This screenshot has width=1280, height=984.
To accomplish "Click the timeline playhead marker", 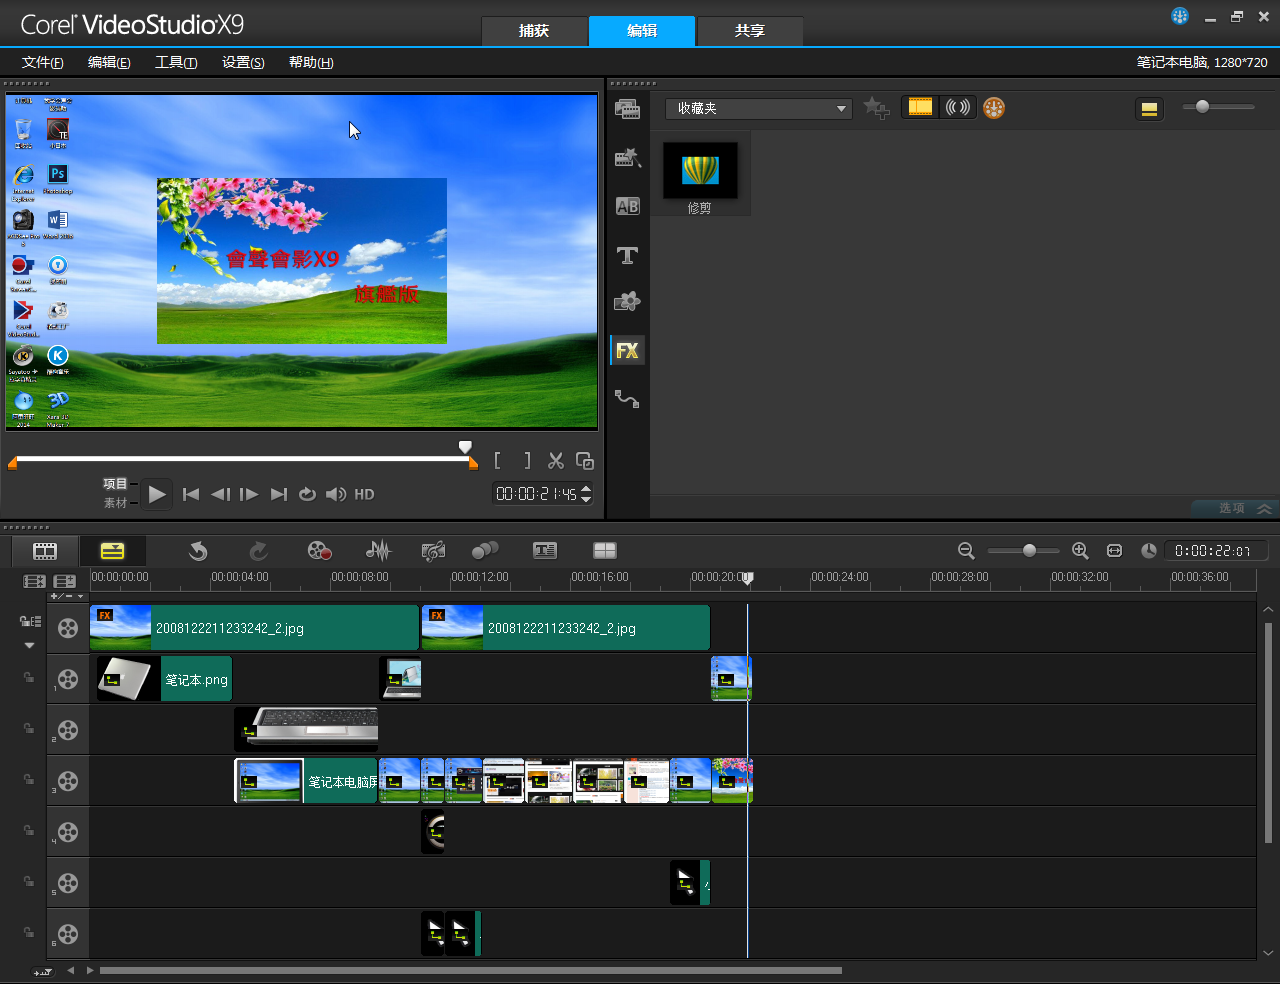I will pyautogui.click(x=747, y=578).
